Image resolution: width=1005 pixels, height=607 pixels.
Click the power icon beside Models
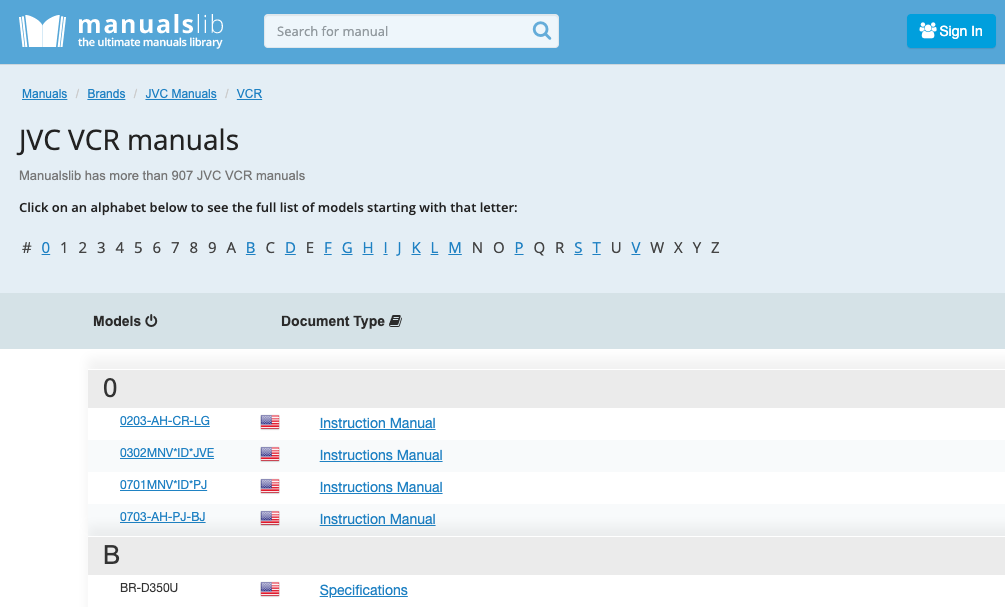151,320
